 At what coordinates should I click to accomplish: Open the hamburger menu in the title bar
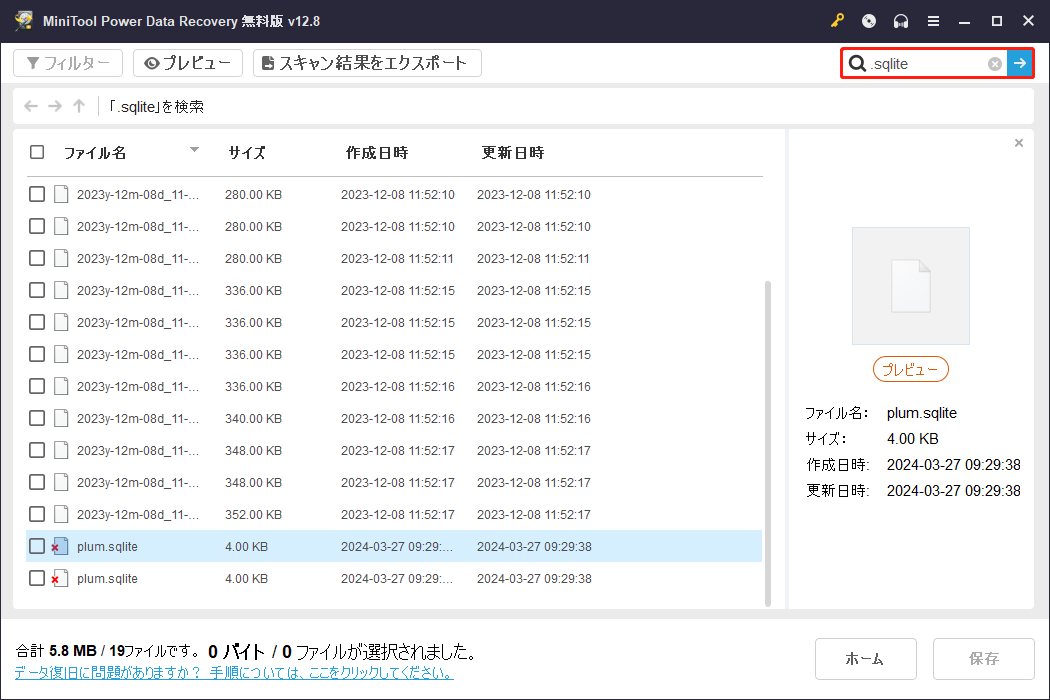click(x=932, y=20)
